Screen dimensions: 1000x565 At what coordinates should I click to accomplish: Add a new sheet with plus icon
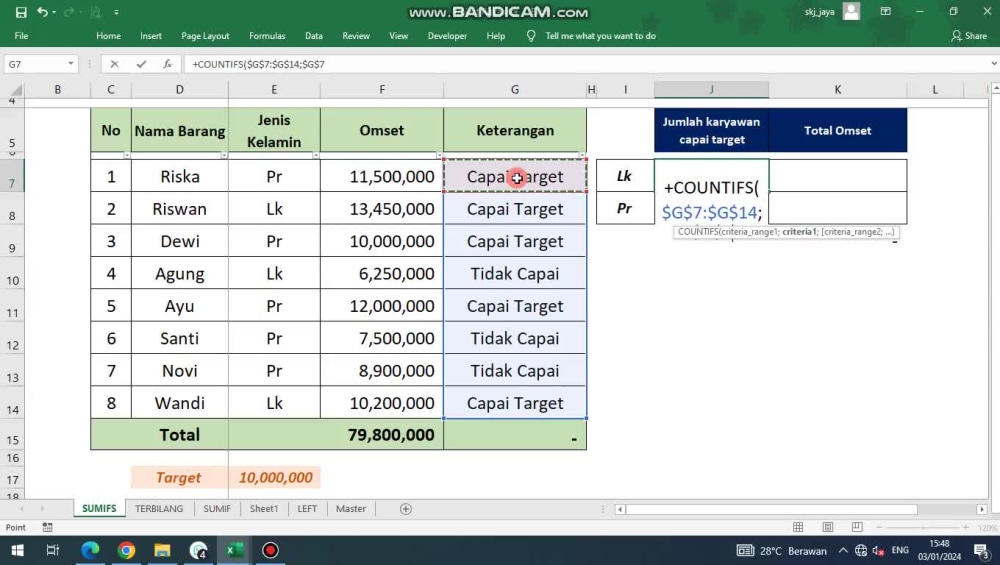click(x=406, y=509)
